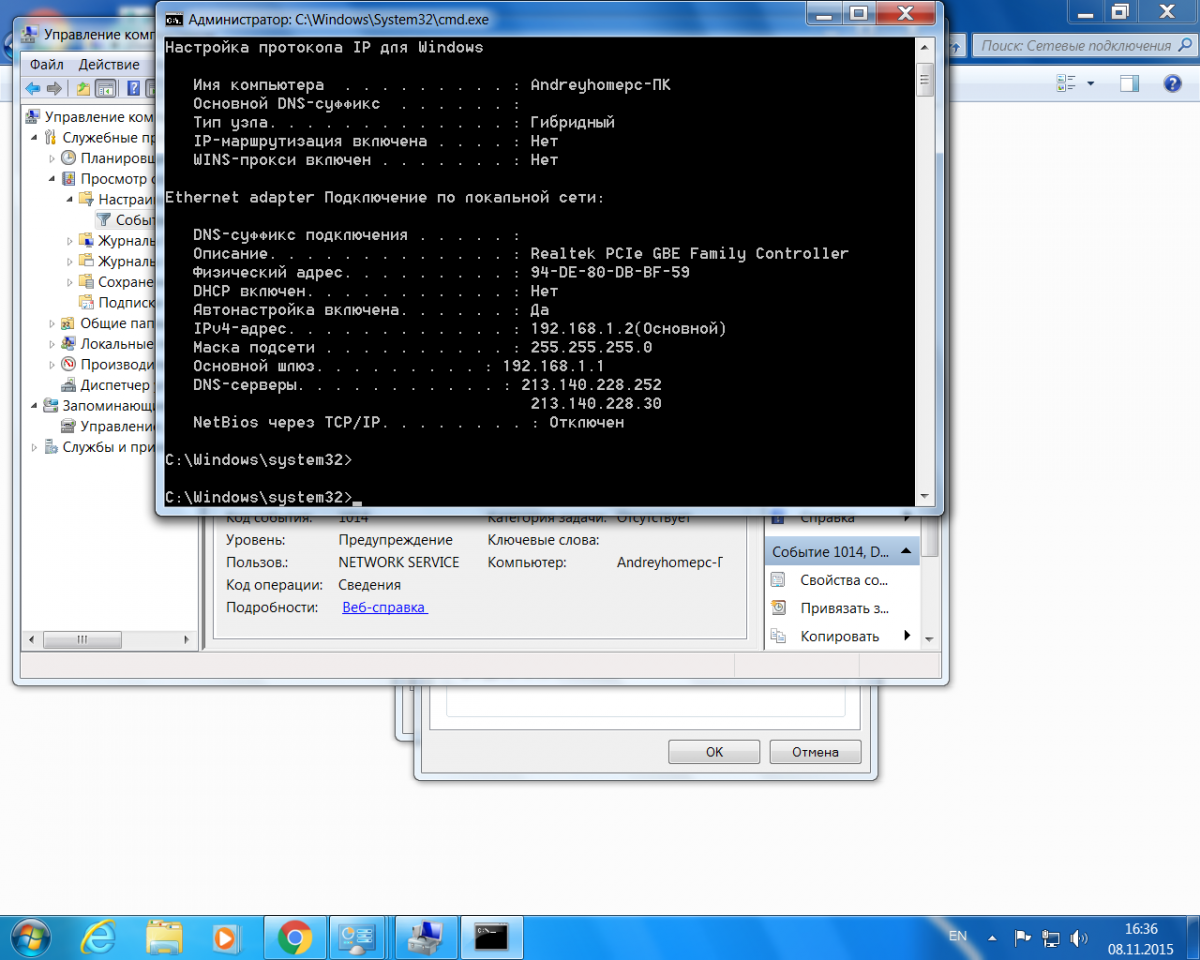The height and width of the screenshot is (960, 1200).
Task: Open the Действие menu
Action: tap(109, 64)
